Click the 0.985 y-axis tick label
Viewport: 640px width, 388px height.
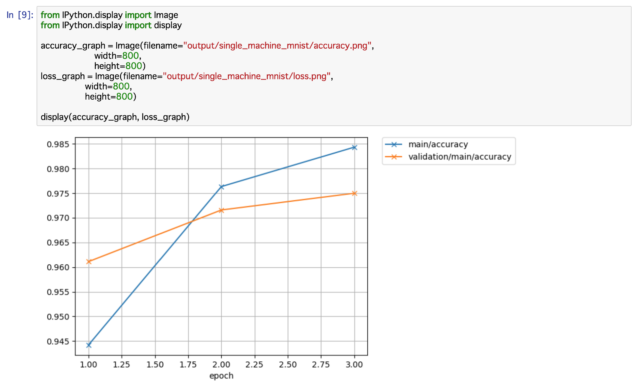click(58, 144)
